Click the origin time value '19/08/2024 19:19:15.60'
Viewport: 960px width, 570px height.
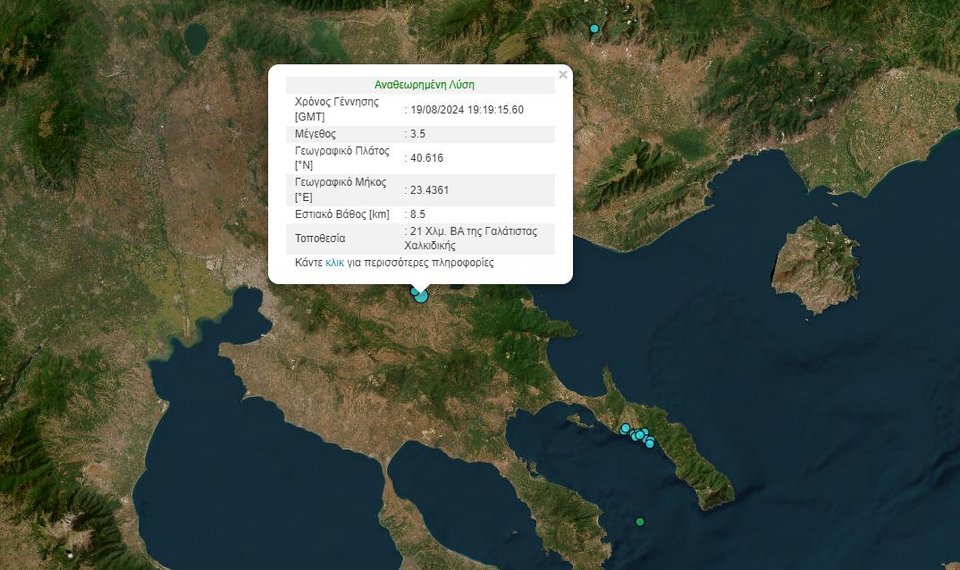point(467,110)
